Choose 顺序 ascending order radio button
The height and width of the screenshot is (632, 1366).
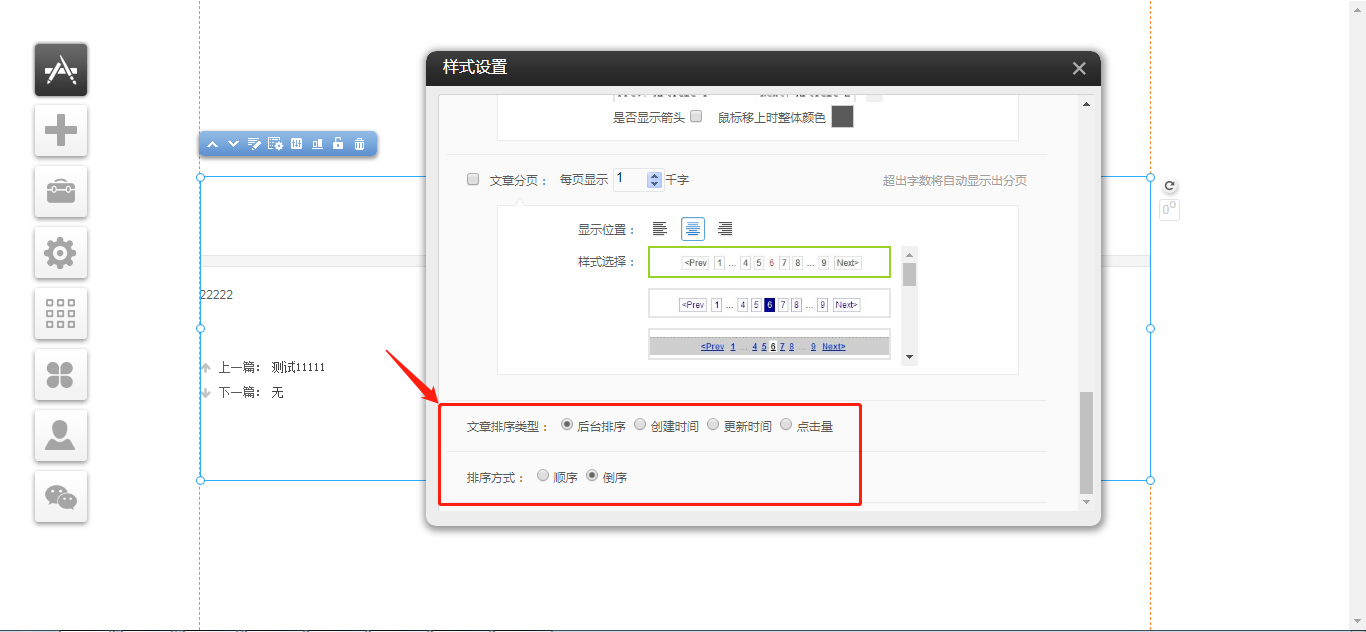coord(543,476)
